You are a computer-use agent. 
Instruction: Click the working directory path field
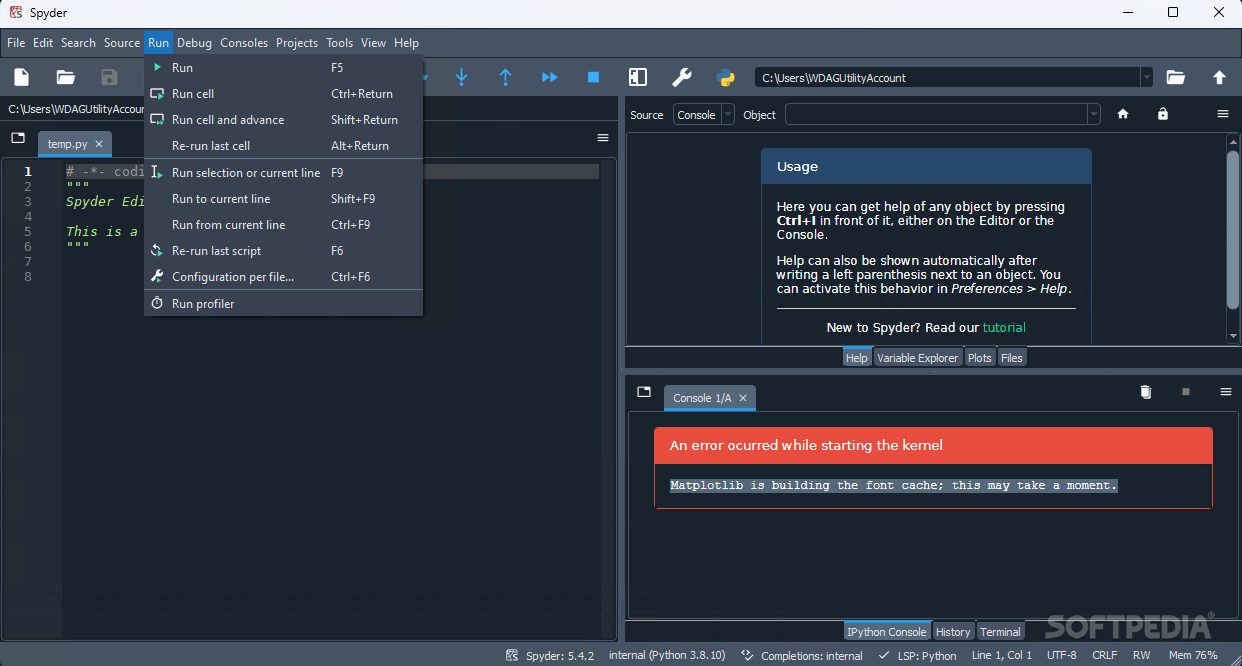(x=947, y=77)
